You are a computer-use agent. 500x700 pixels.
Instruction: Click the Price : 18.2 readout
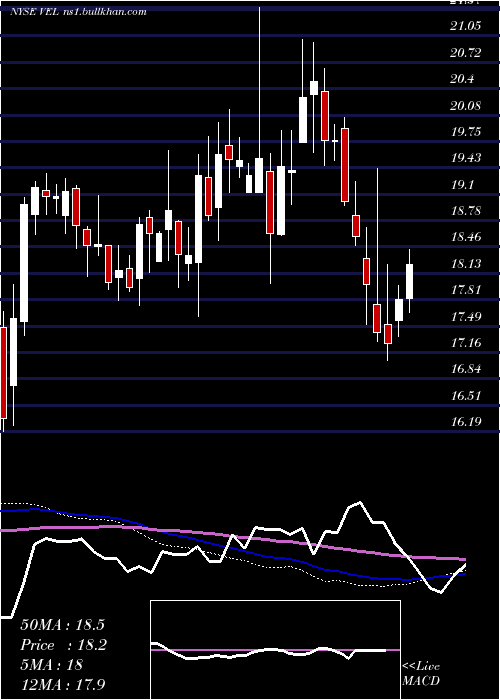click(x=63, y=645)
